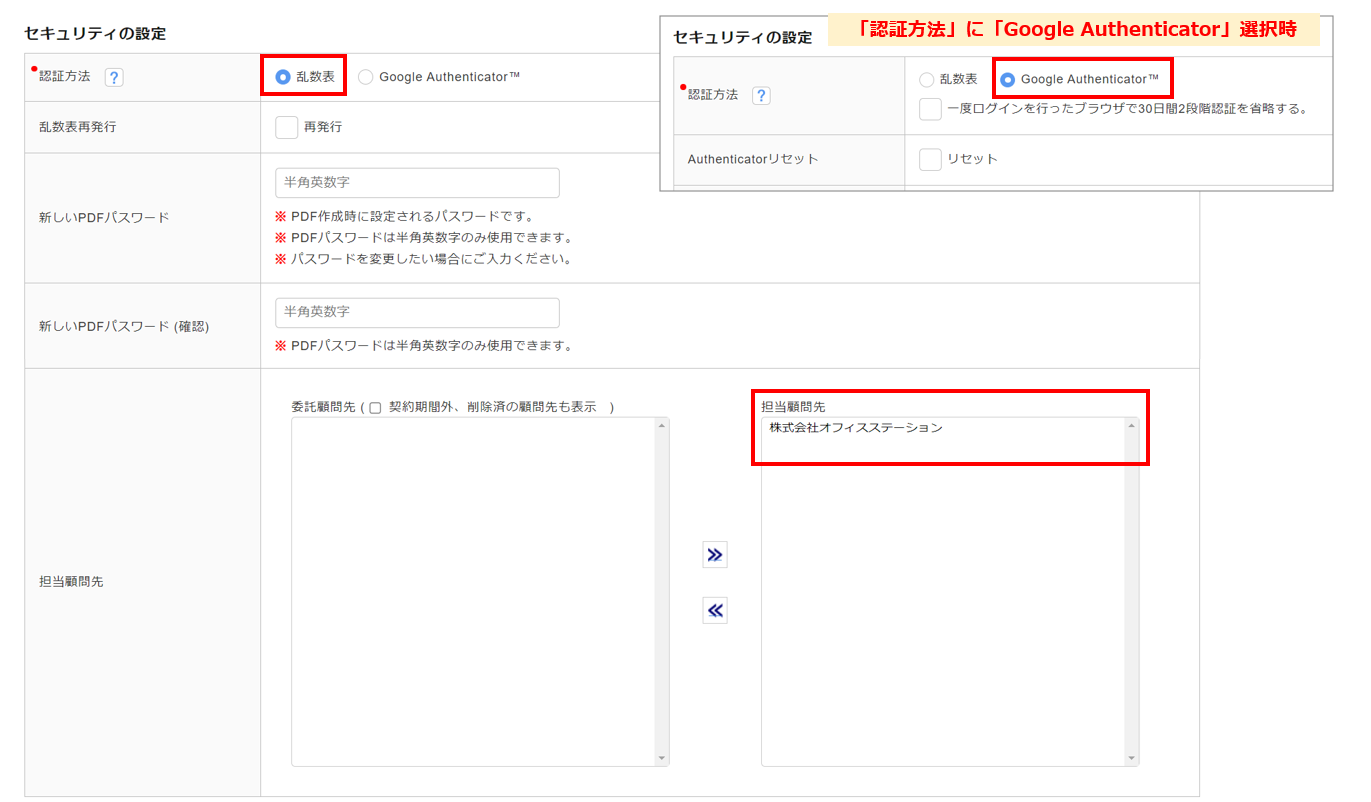The width and height of the screenshot is (1371, 802).
Task: Click scroll-up arrow of the 担当顧問先 list
Action: pyautogui.click(x=1131, y=427)
